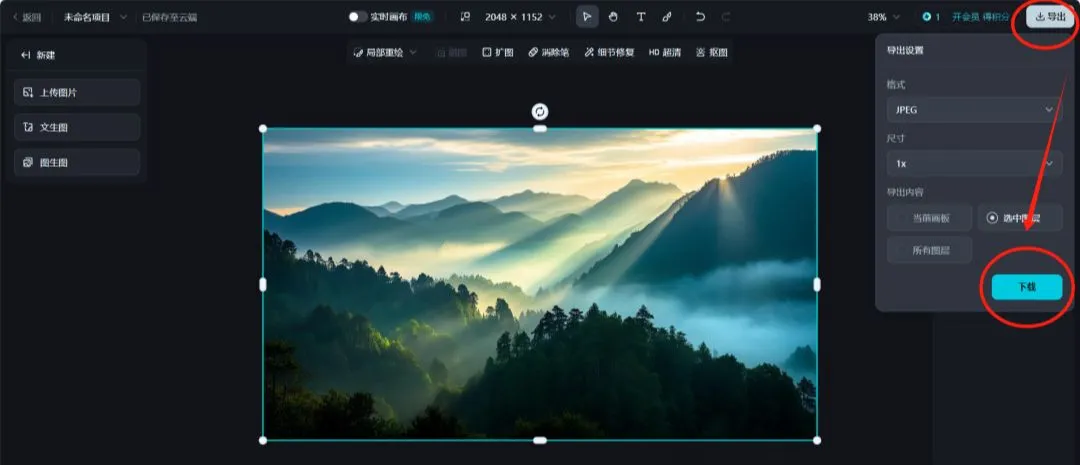Select the 细节修复 detail repair tool

click(x=610, y=52)
